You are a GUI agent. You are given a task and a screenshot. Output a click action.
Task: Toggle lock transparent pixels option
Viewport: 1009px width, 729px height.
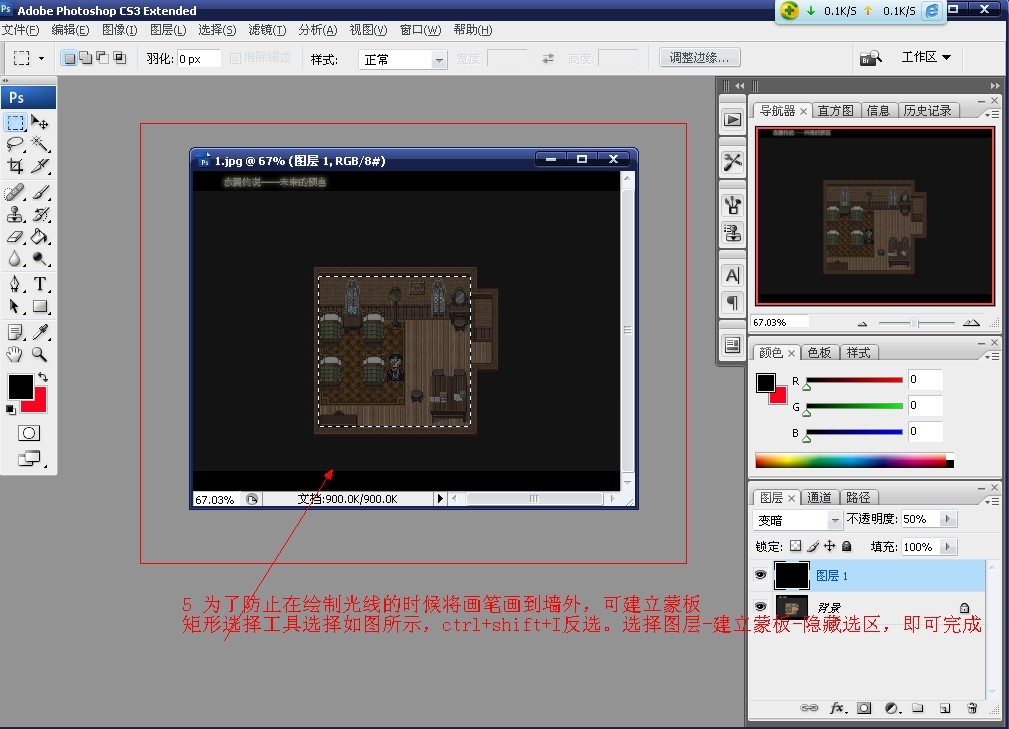(796, 546)
